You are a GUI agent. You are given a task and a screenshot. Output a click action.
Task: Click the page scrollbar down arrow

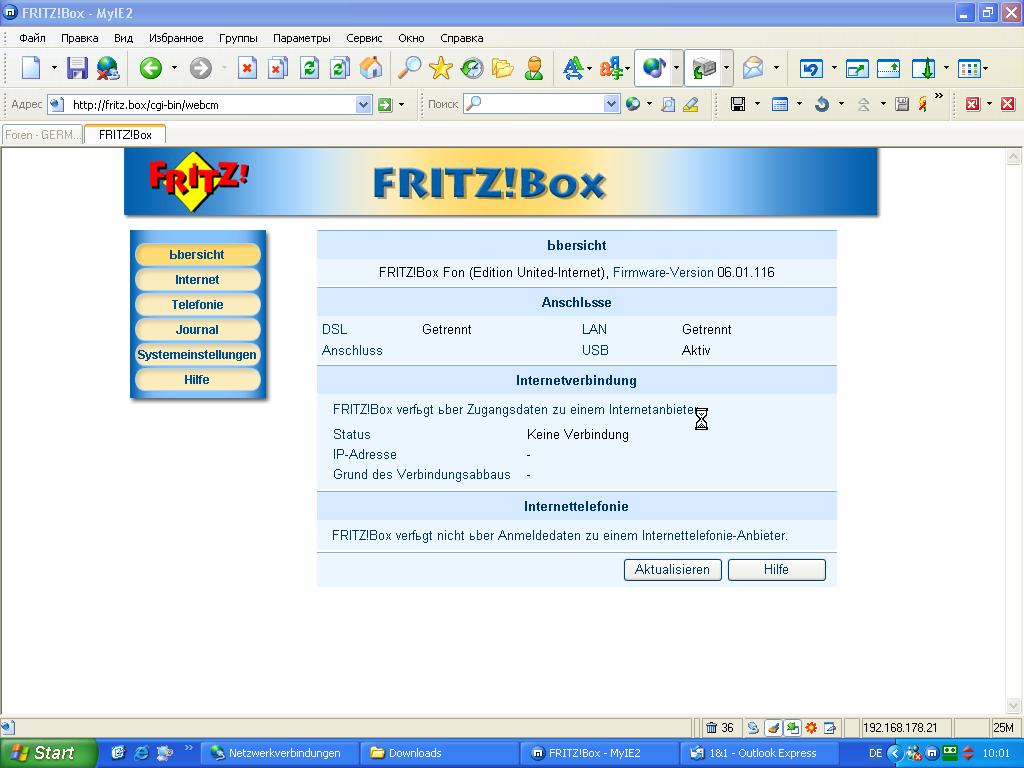coord(1014,705)
